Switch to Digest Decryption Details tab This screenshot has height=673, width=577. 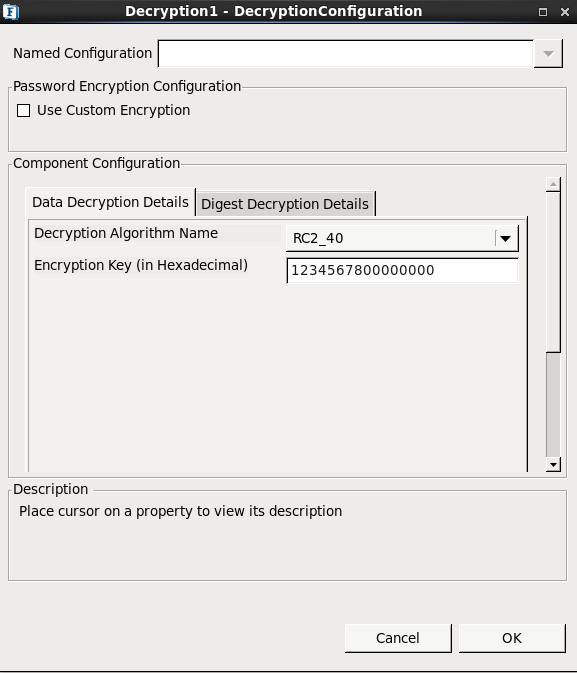click(x=285, y=204)
